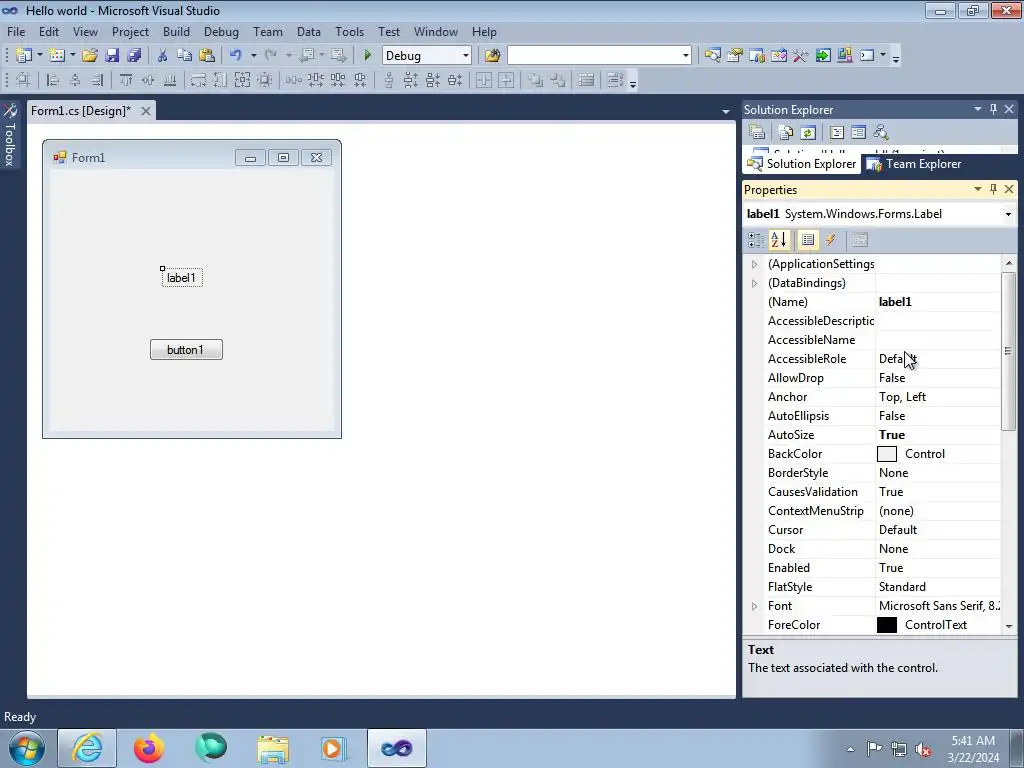Open the Project menu
The height and width of the screenshot is (768, 1024).
130,31
